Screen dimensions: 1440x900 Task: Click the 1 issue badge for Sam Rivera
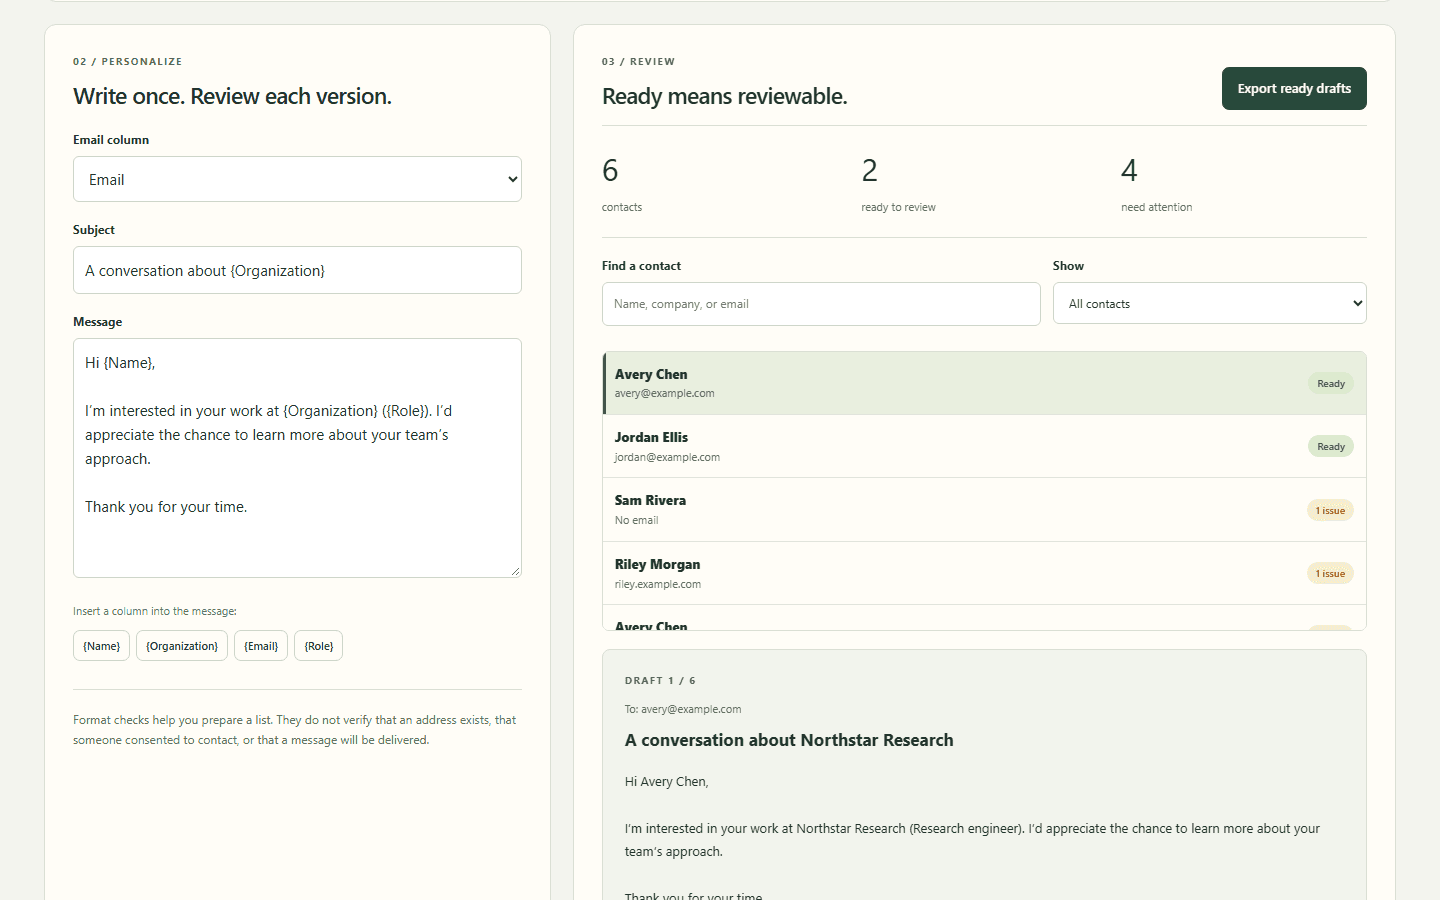1330,510
